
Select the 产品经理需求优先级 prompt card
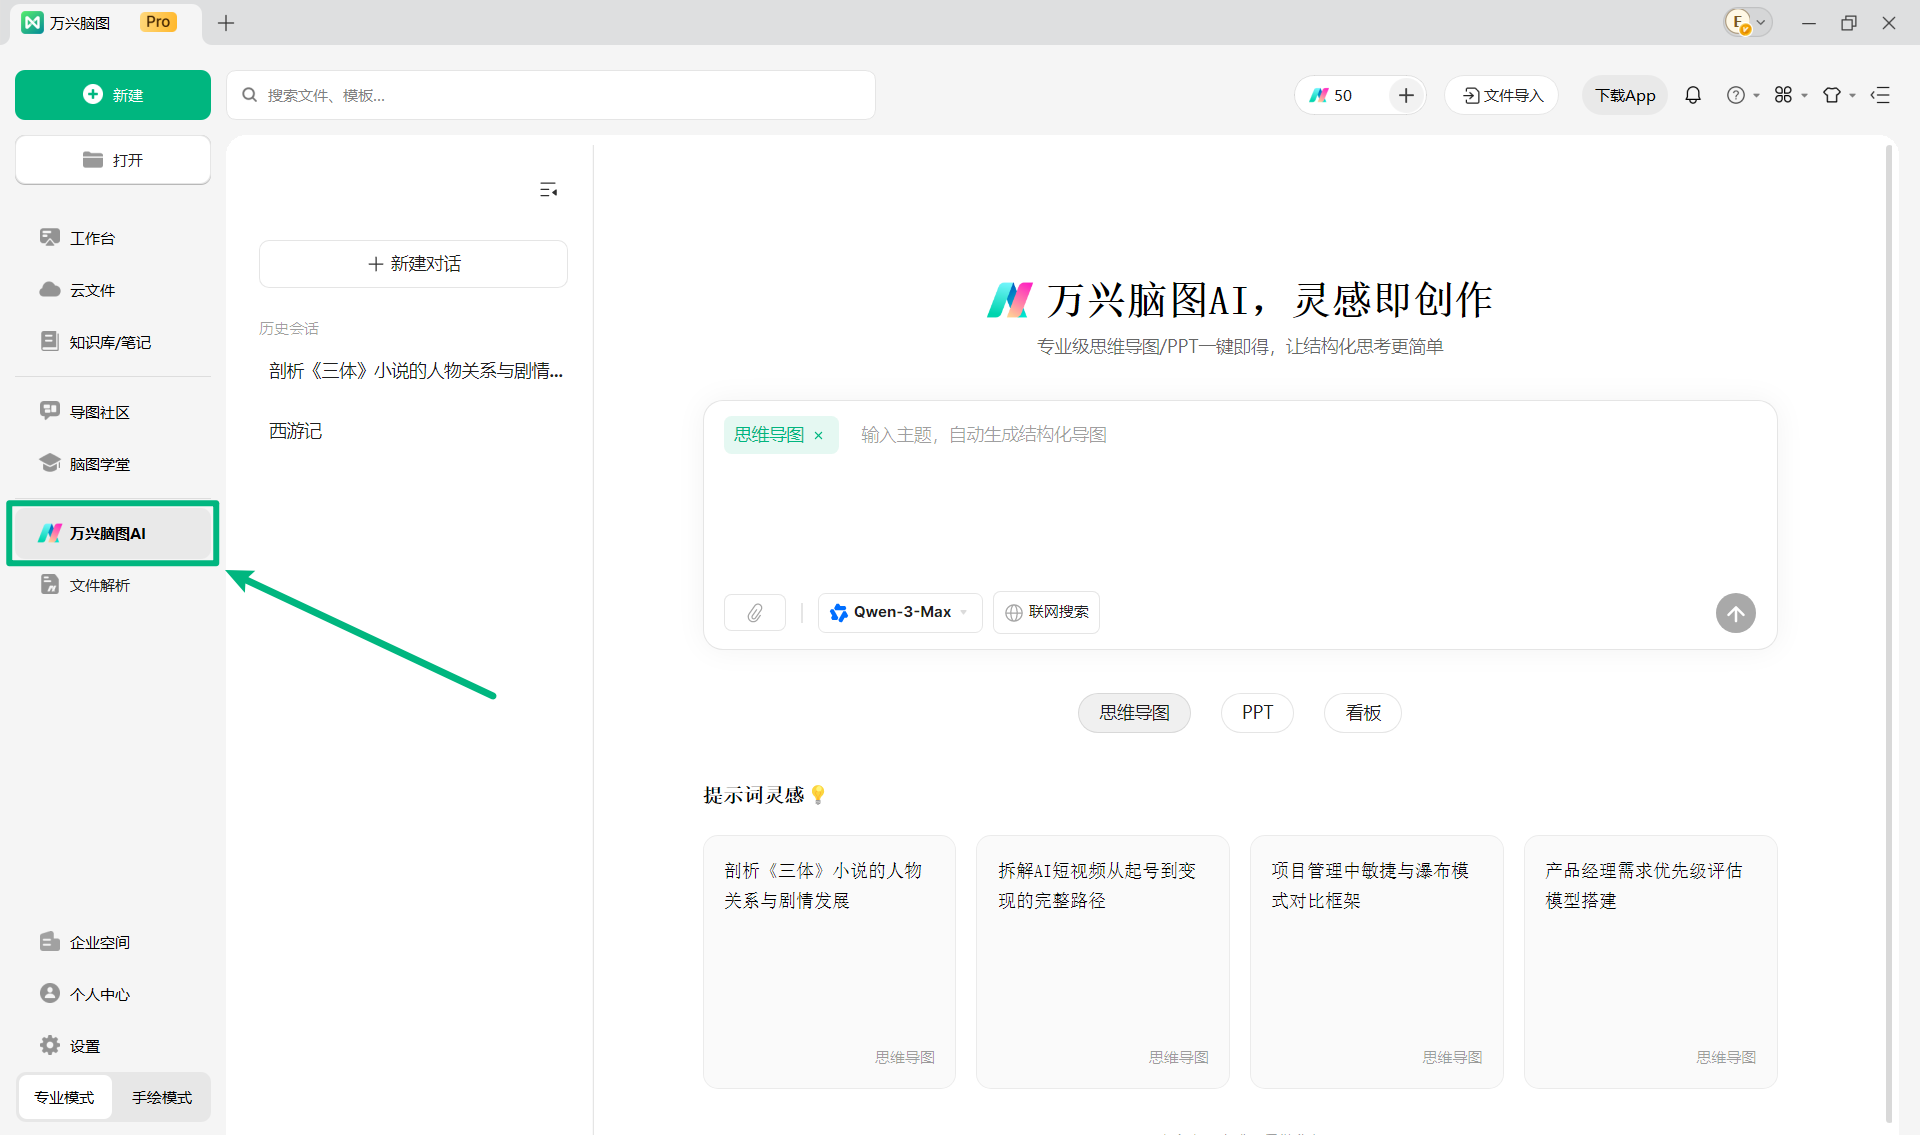point(1651,962)
